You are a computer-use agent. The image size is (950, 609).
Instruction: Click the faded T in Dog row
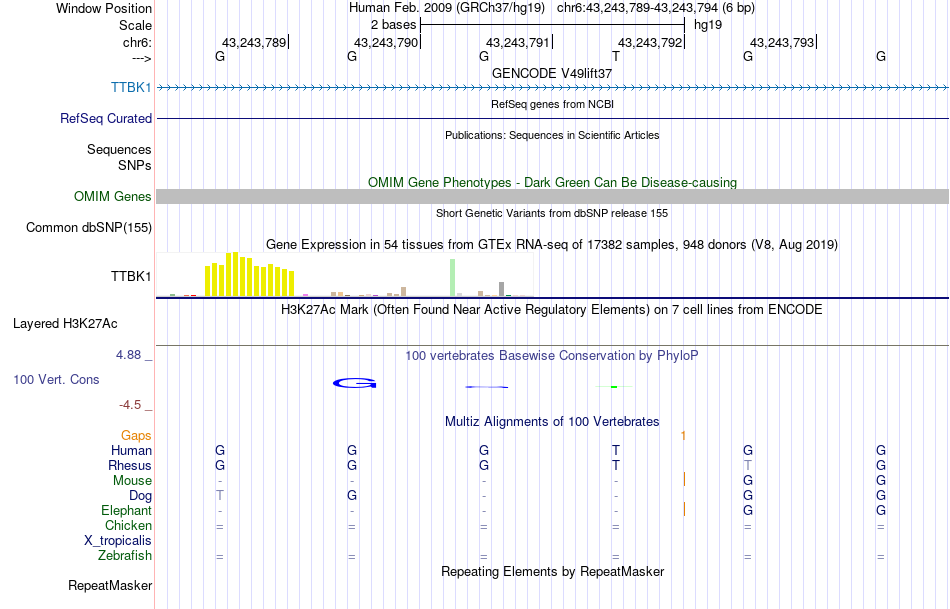click(220, 496)
